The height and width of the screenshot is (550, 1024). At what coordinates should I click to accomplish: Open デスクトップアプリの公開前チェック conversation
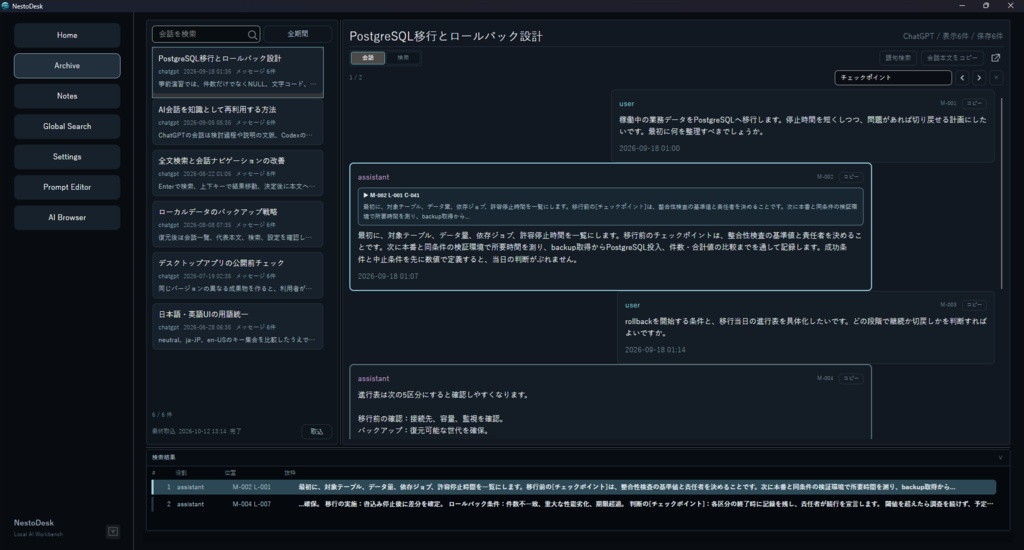[238, 276]
